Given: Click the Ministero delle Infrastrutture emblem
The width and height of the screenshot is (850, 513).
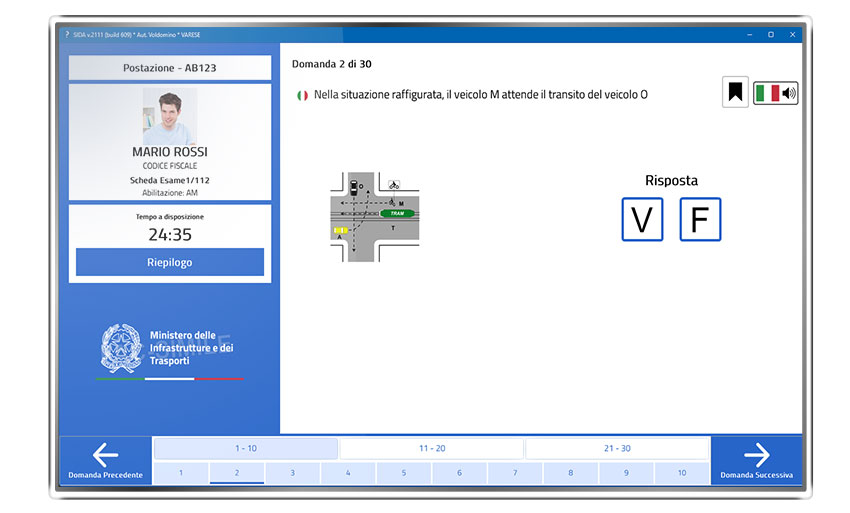Looking at the screenshot, I should 122,347.
